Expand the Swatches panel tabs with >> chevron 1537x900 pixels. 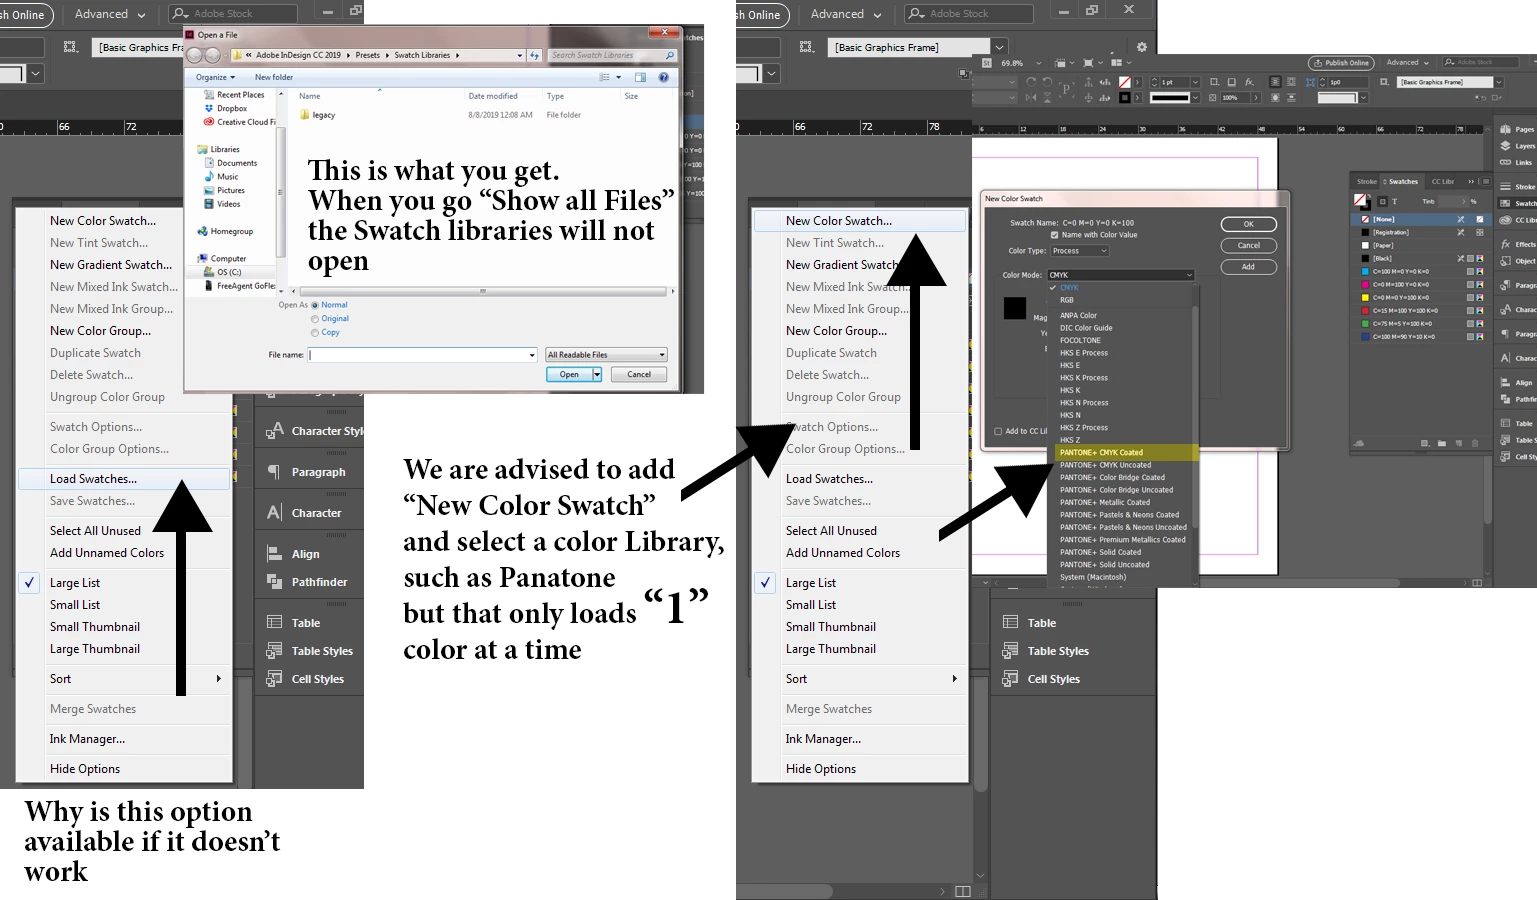point(1471,182)
